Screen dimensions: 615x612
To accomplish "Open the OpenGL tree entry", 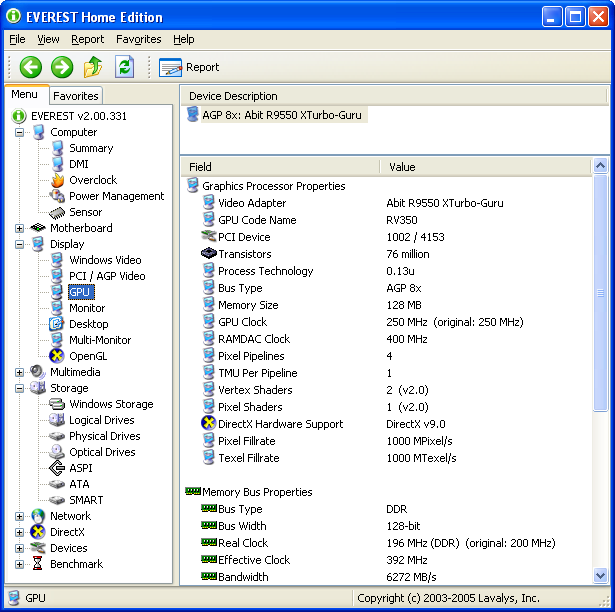I will 88,356.
